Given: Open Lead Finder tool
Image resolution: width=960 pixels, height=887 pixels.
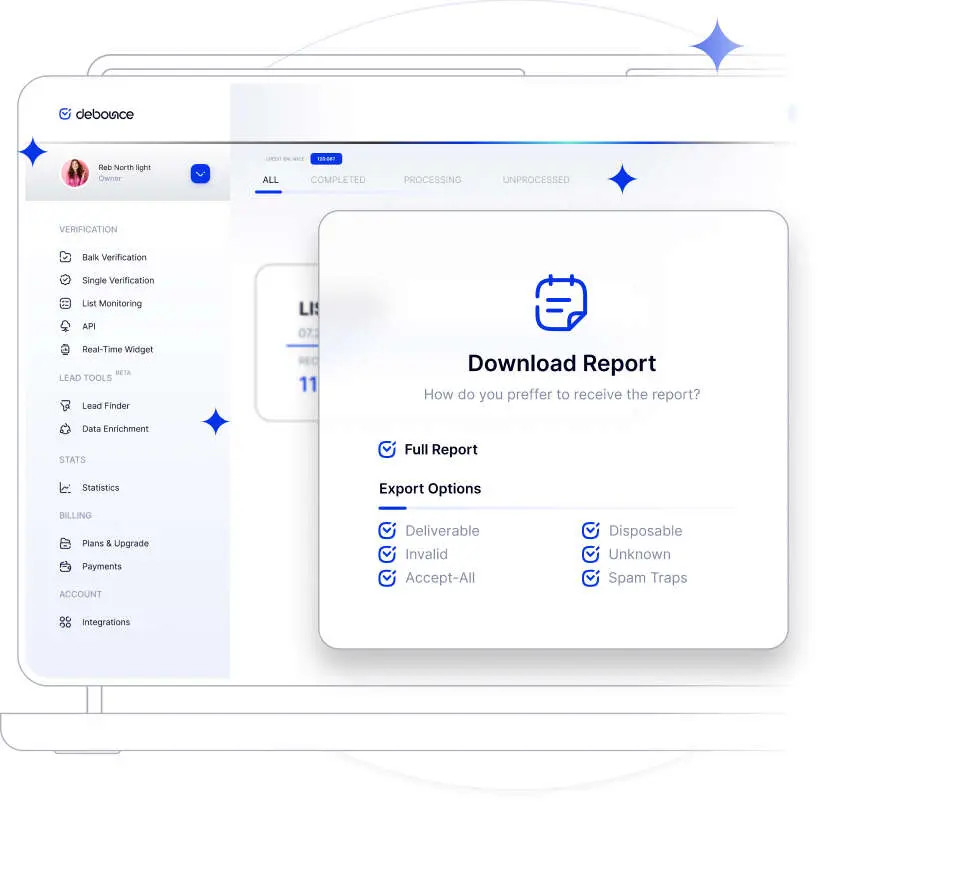Looking at the screenshot, I should 106,405.
